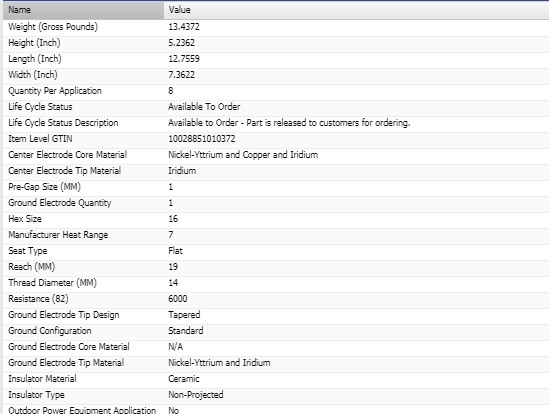Select the Reach (MM) label
The height and width of the screenshot is (414, 549).
click(32, 267)
